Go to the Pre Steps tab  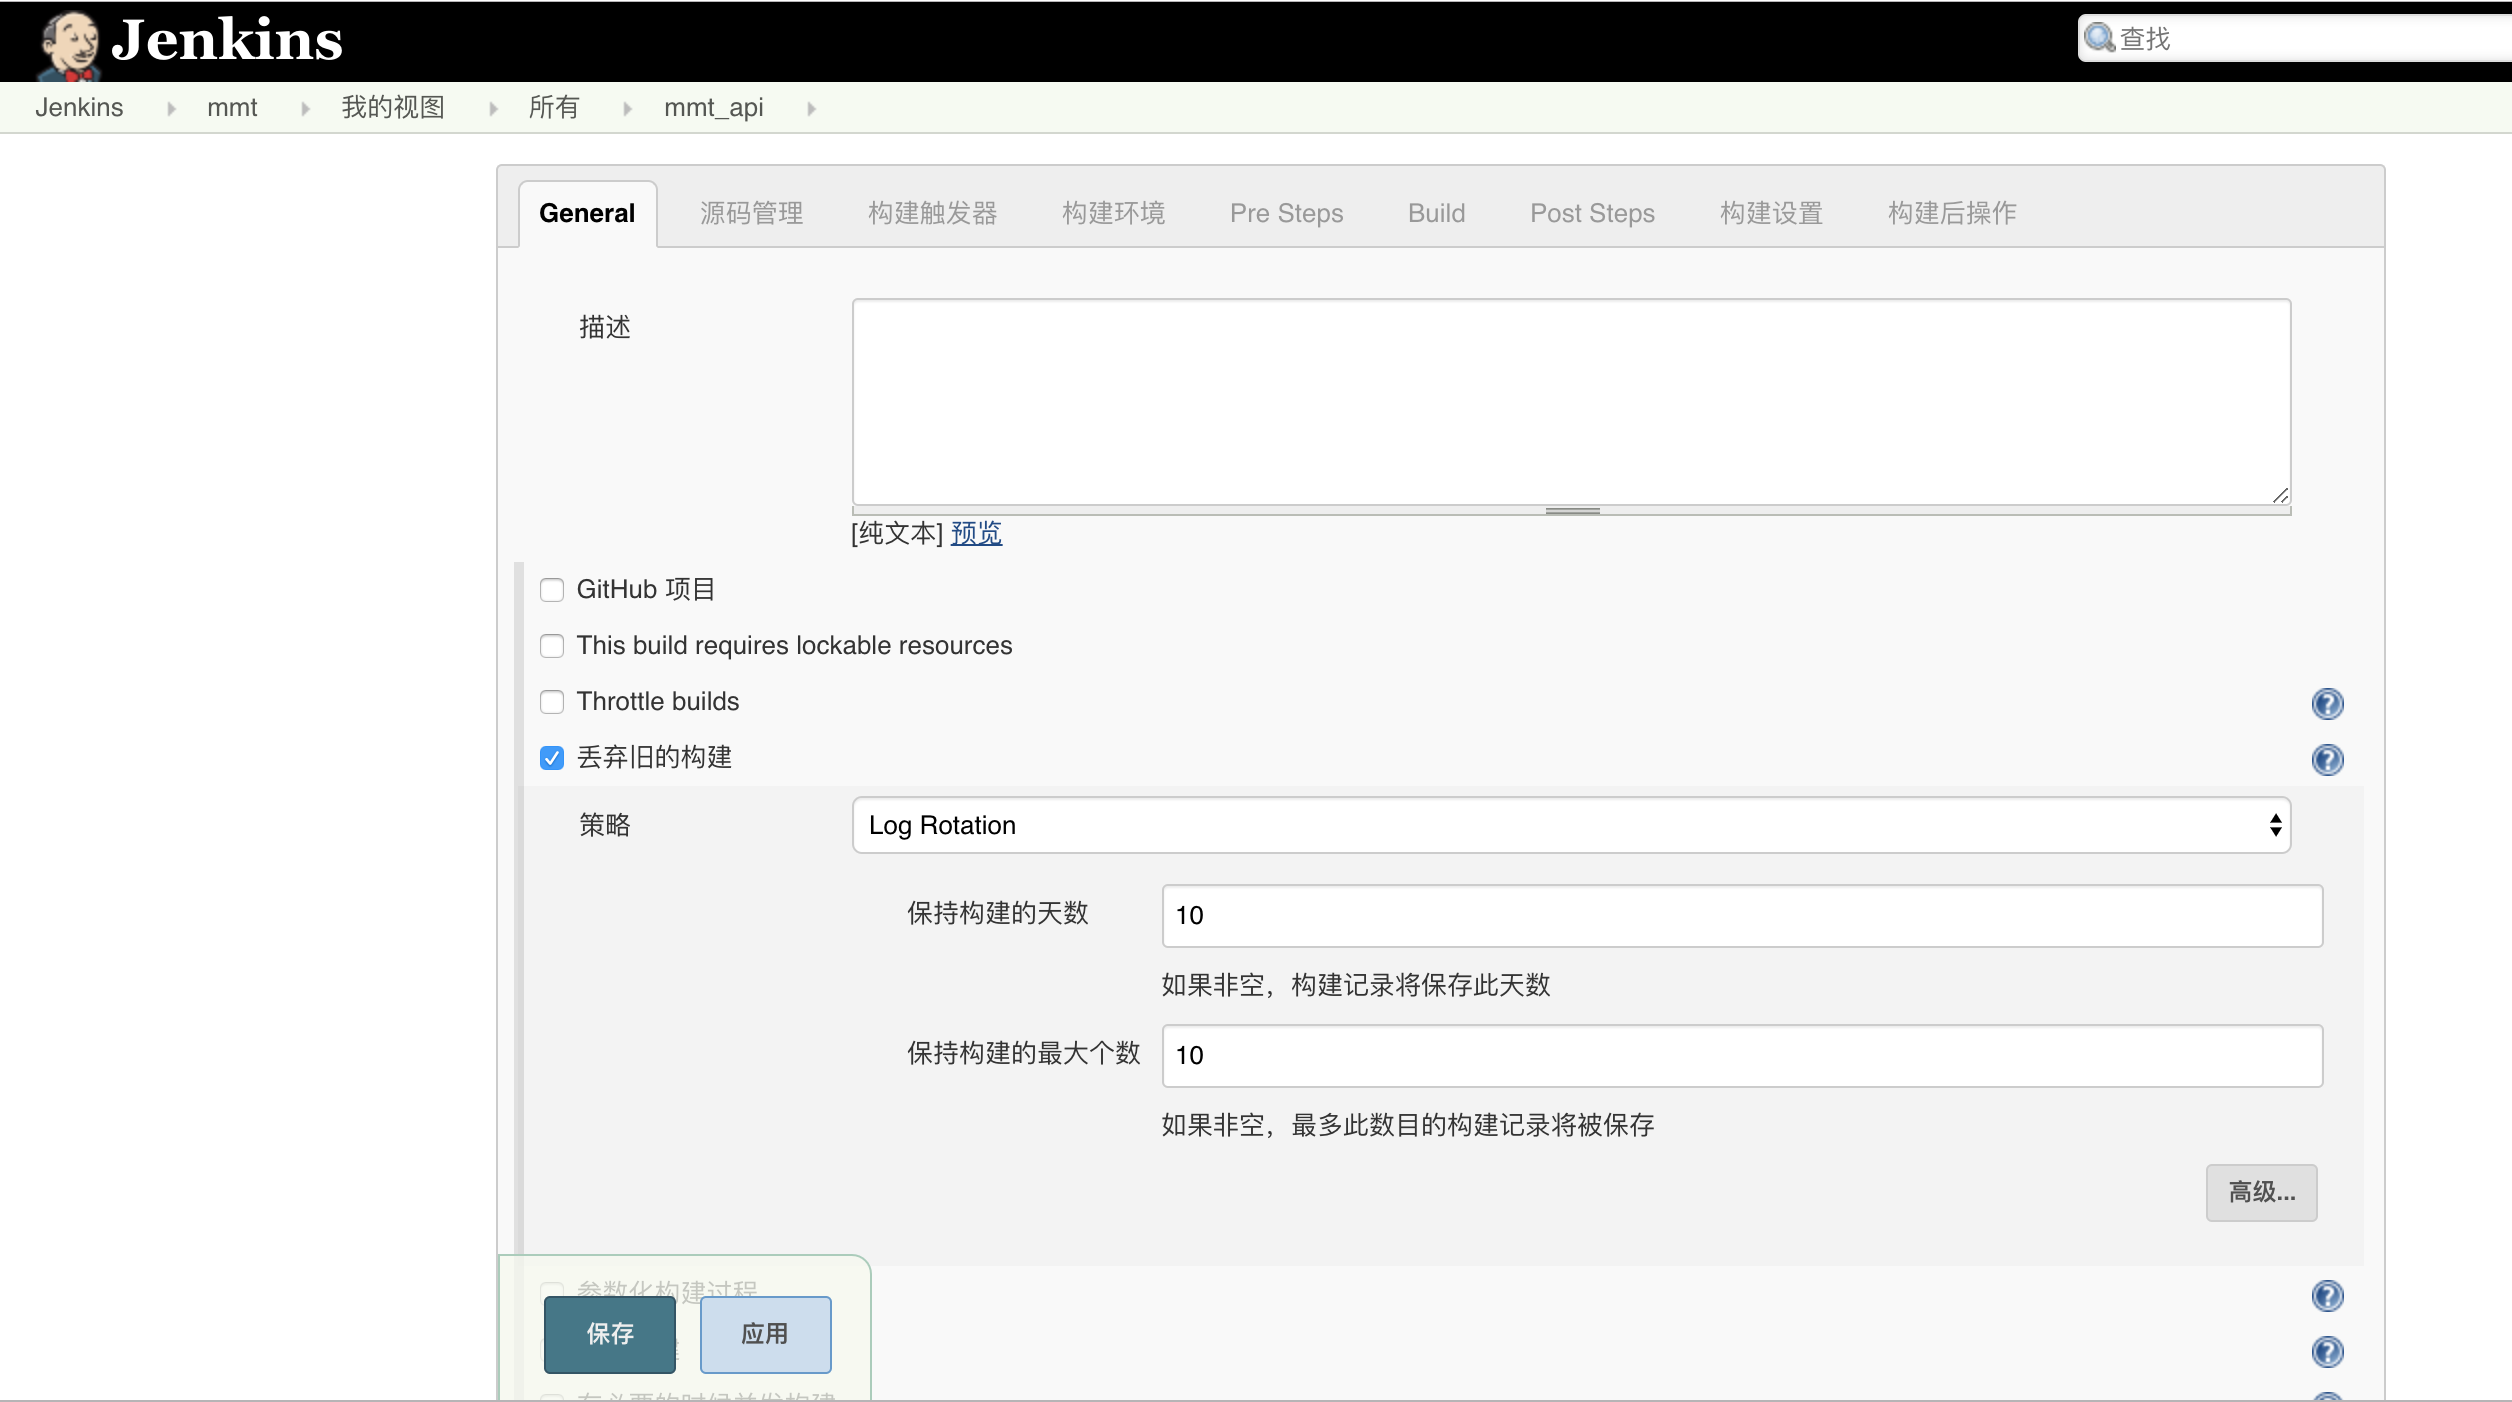click(x=1286, y=213)
